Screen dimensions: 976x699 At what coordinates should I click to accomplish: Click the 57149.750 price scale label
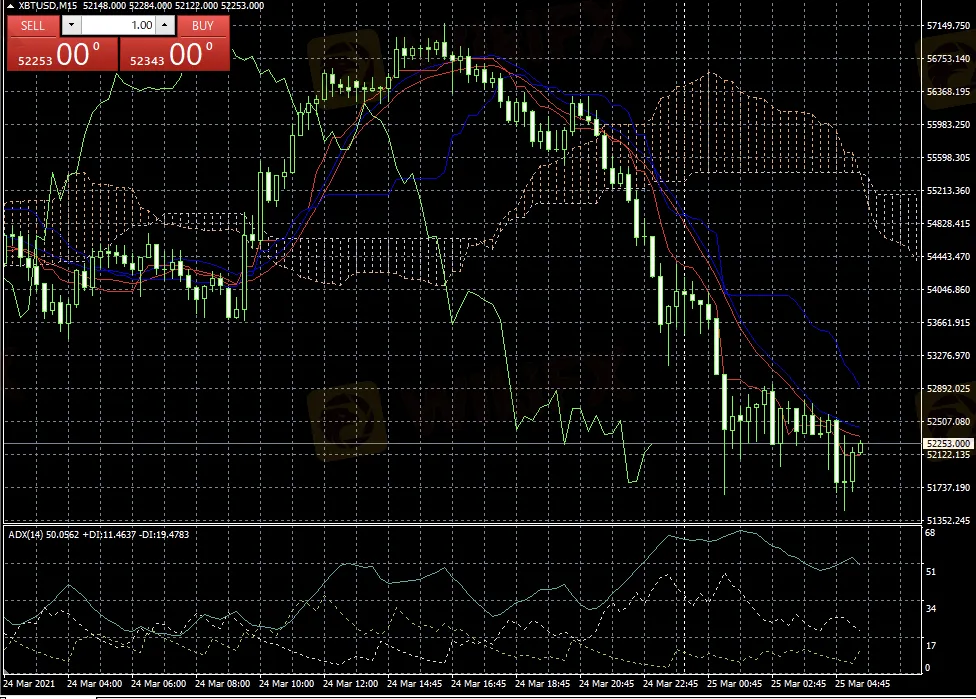[948, 26]
